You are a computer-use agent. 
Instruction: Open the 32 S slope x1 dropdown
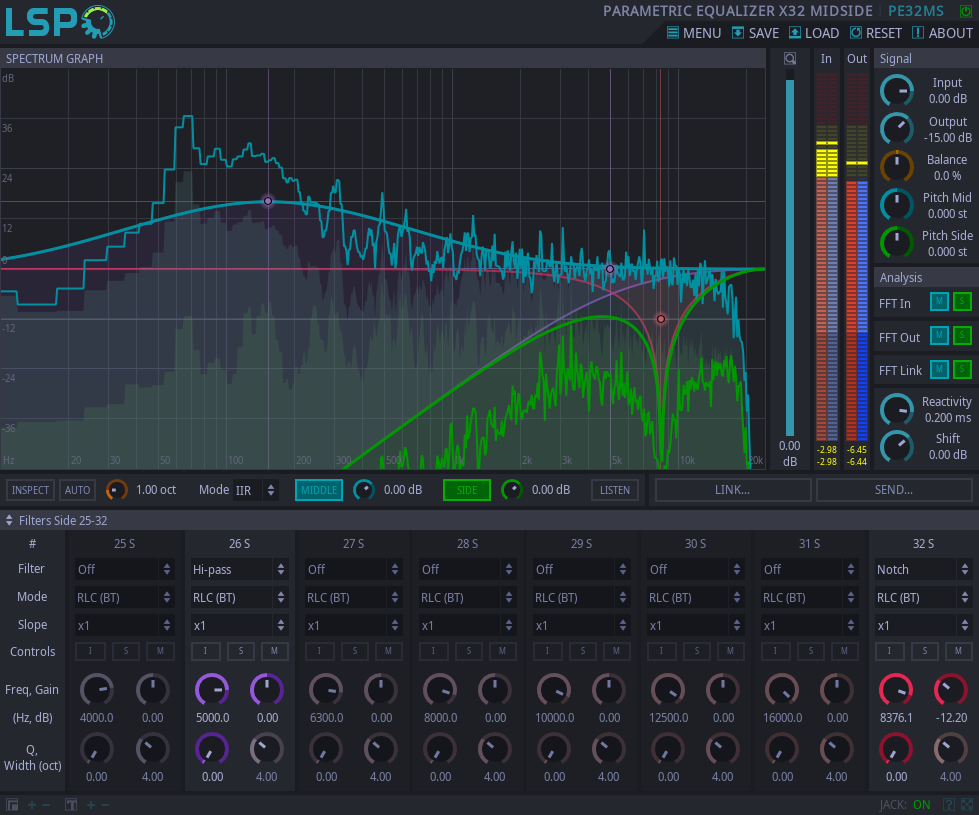(923, 625)
